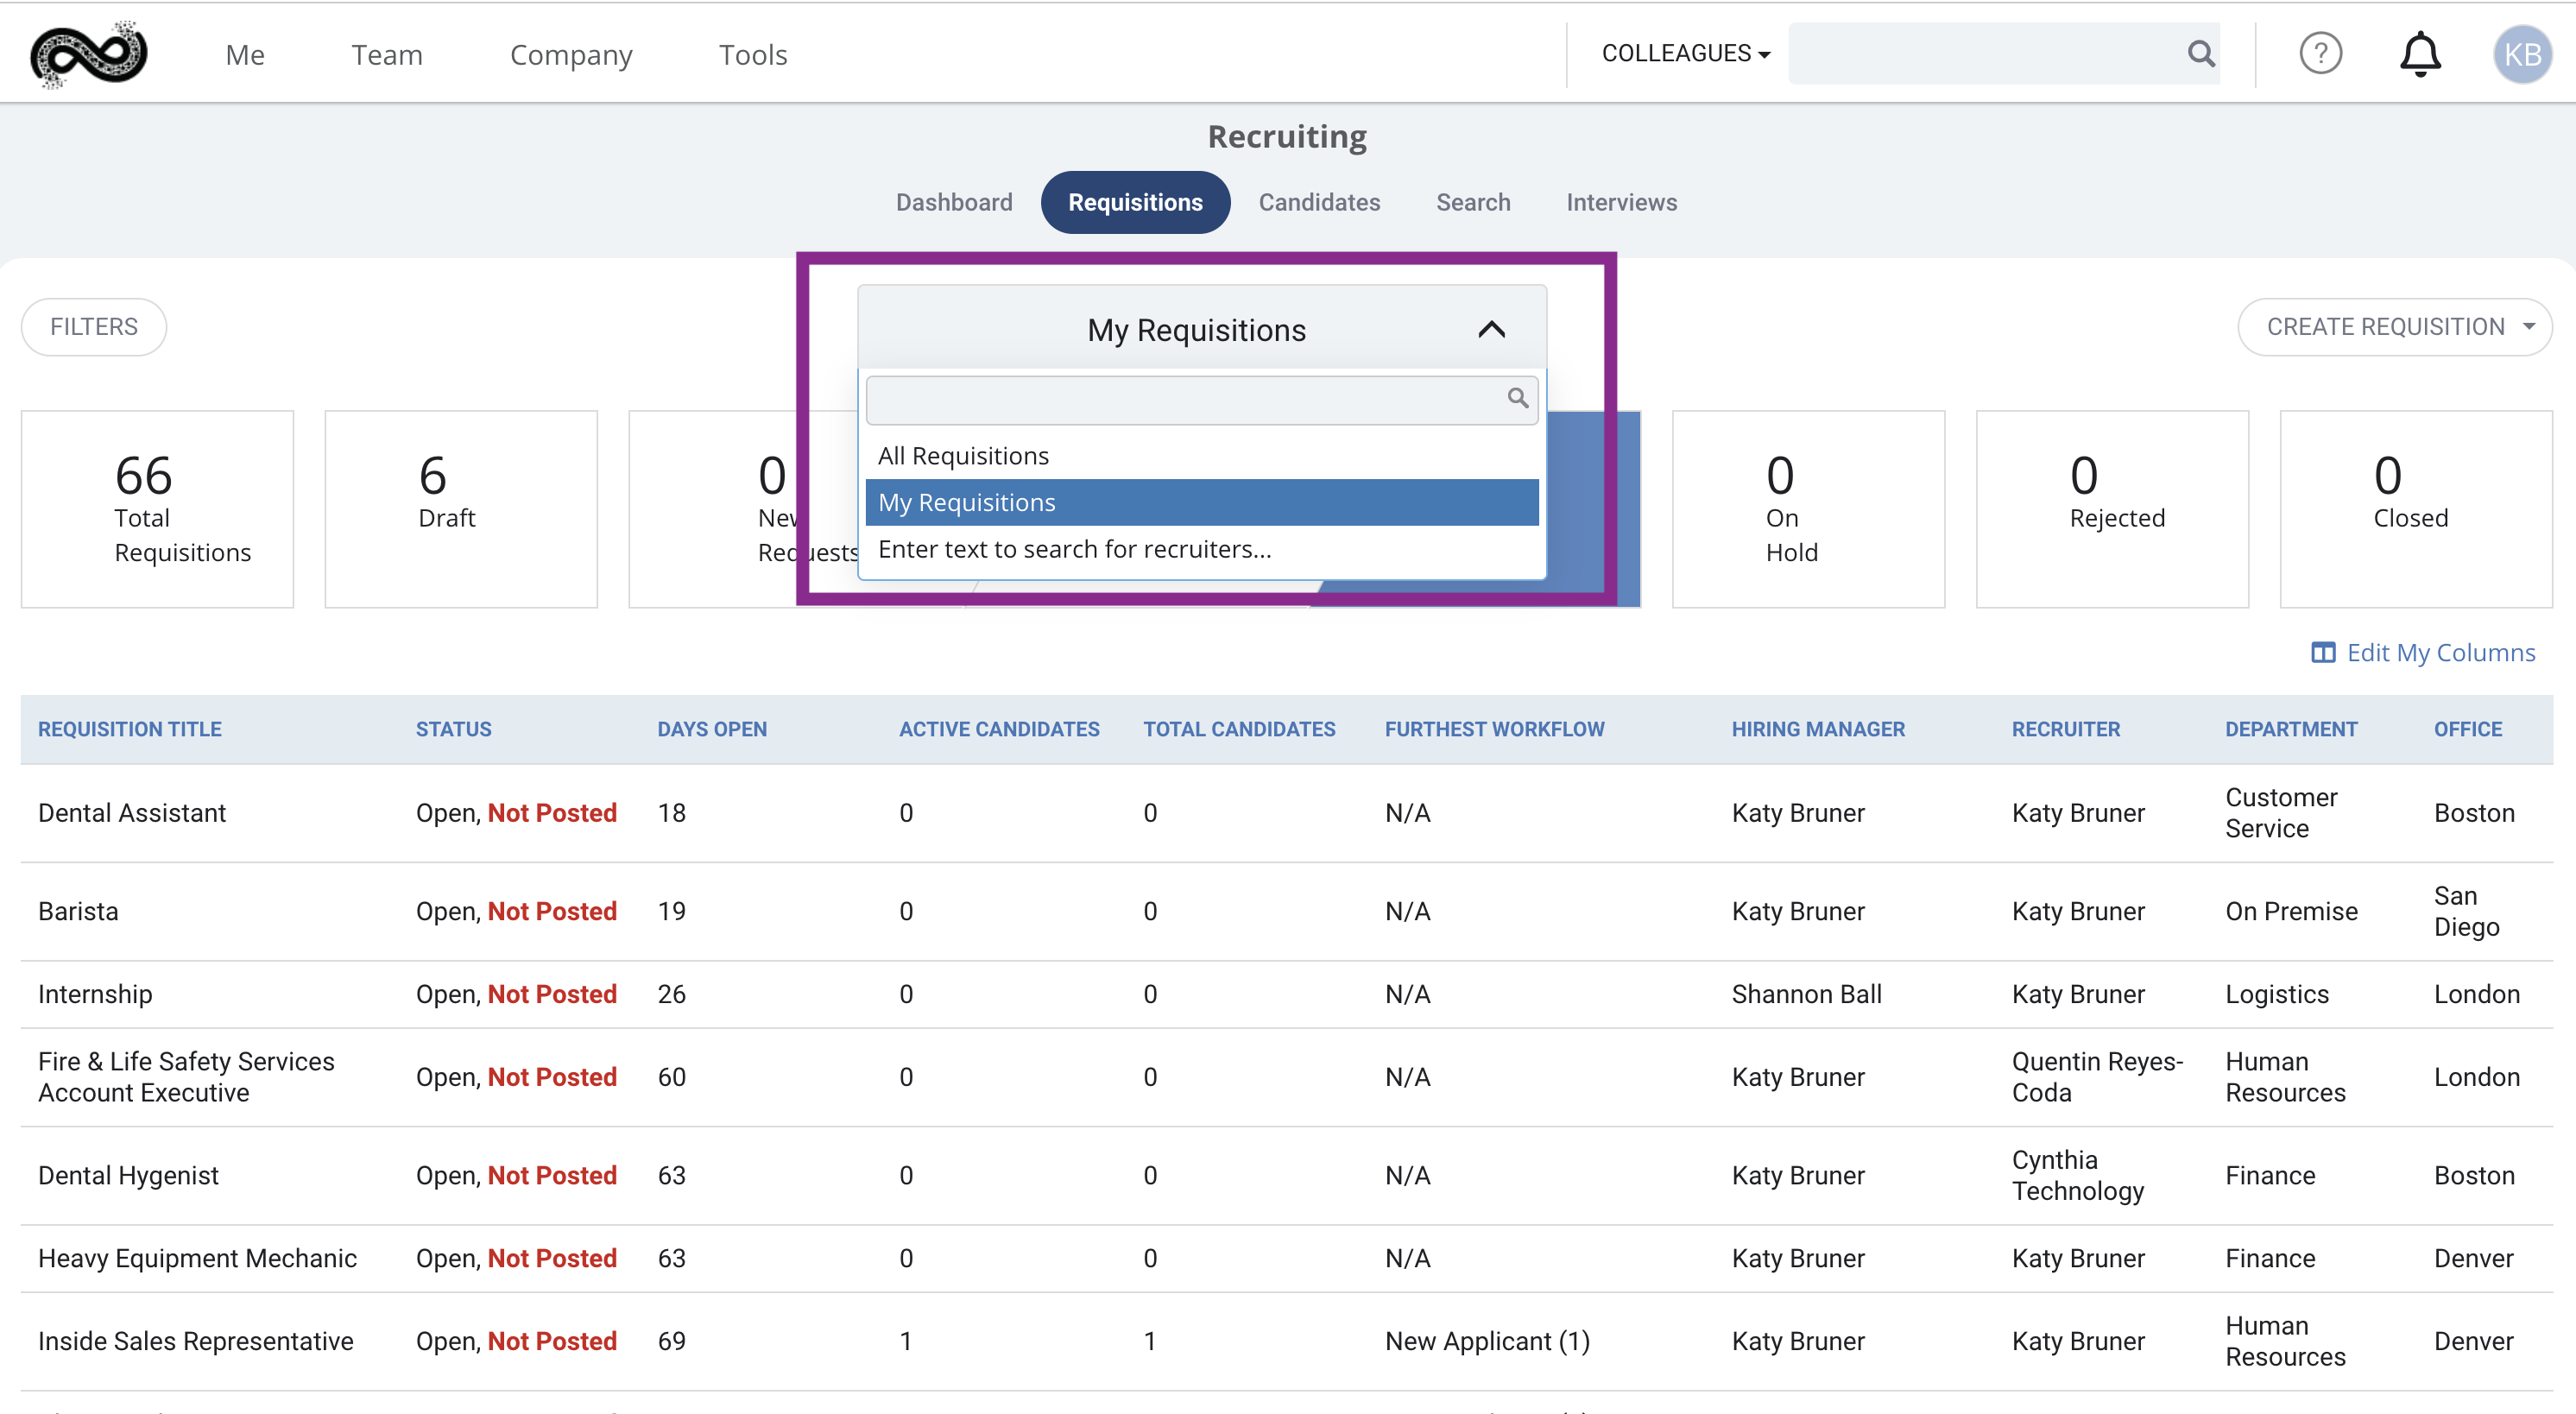Viewport: 2576px width, 1414px height.
Task: Sort by HIRING MANAGER column header
Action: click(x=1818, y=730)
